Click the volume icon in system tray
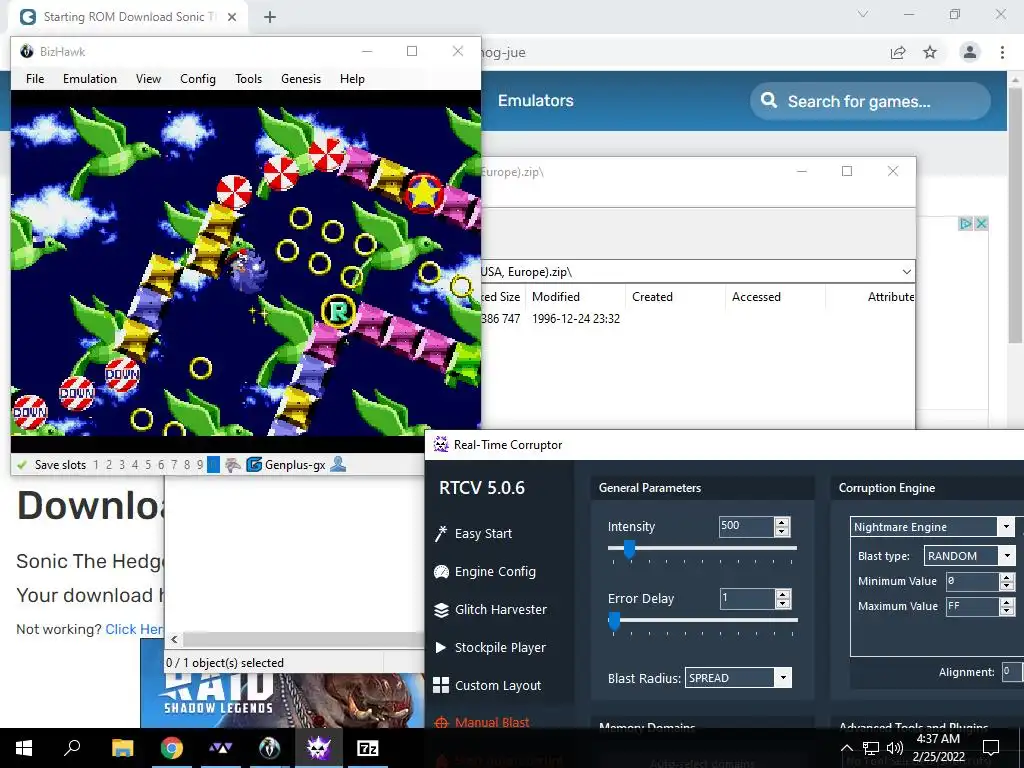 pyautogui.click(x=895, y=748)
